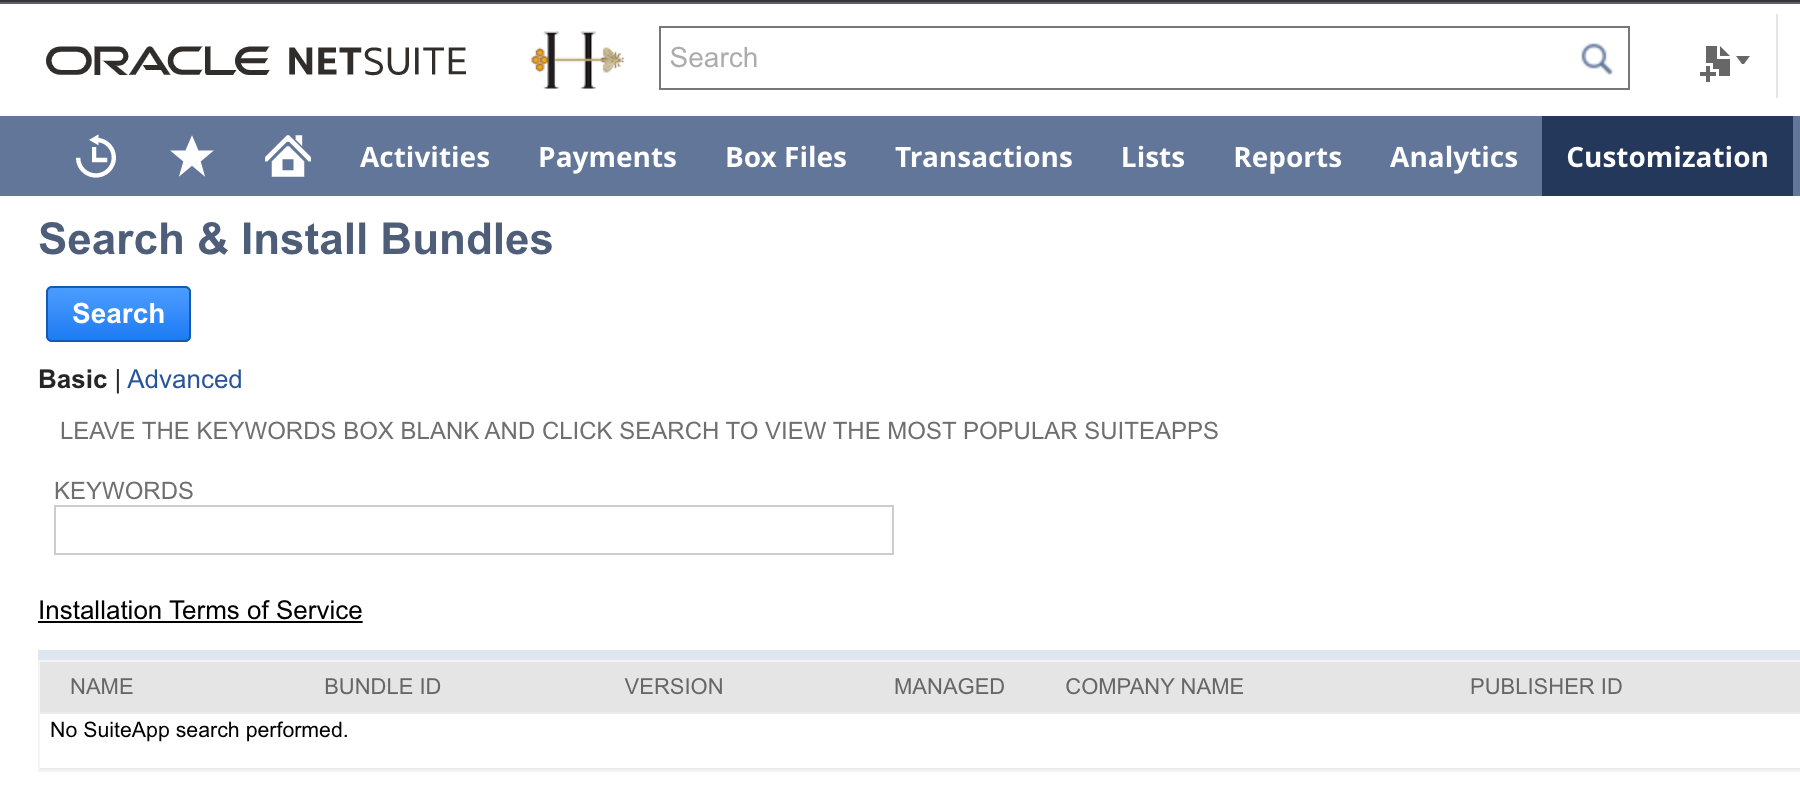Click the Search & Install Bundles heading

click(x=295, y=239)
